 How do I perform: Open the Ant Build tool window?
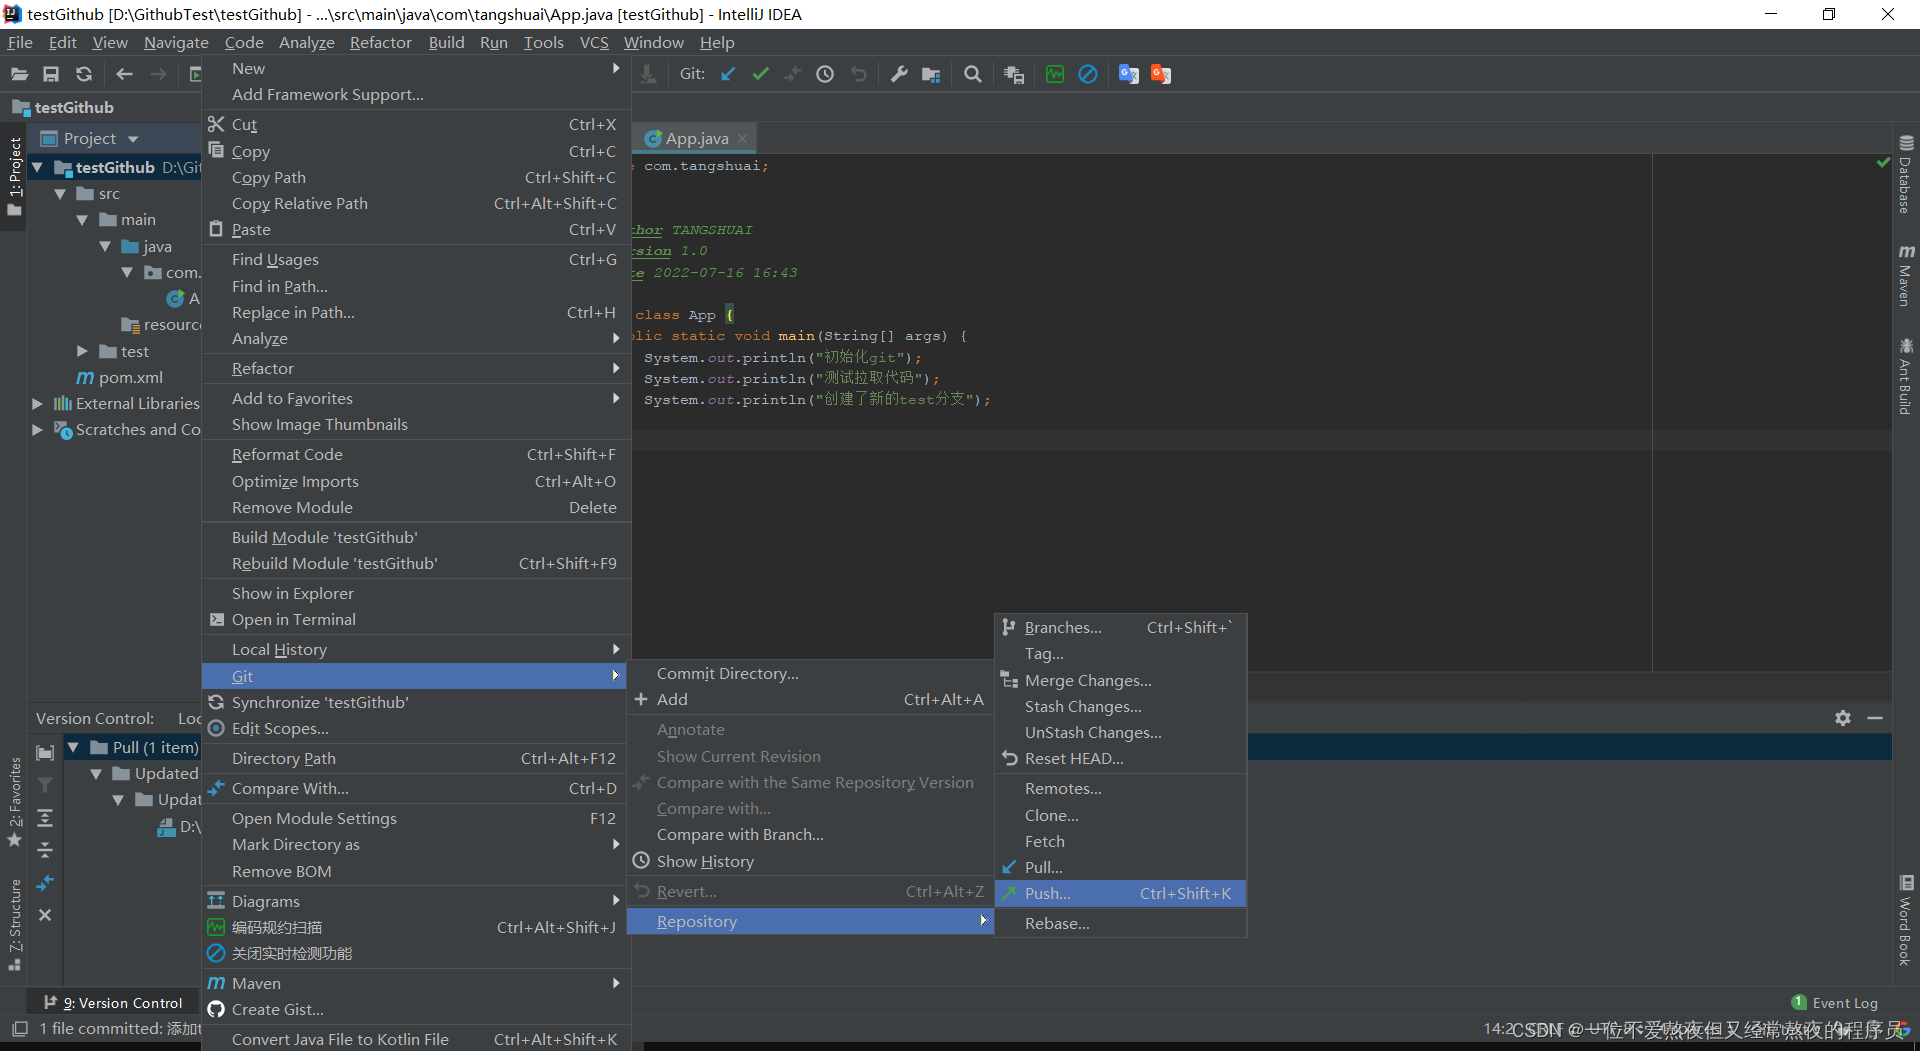click(1906, 377)
